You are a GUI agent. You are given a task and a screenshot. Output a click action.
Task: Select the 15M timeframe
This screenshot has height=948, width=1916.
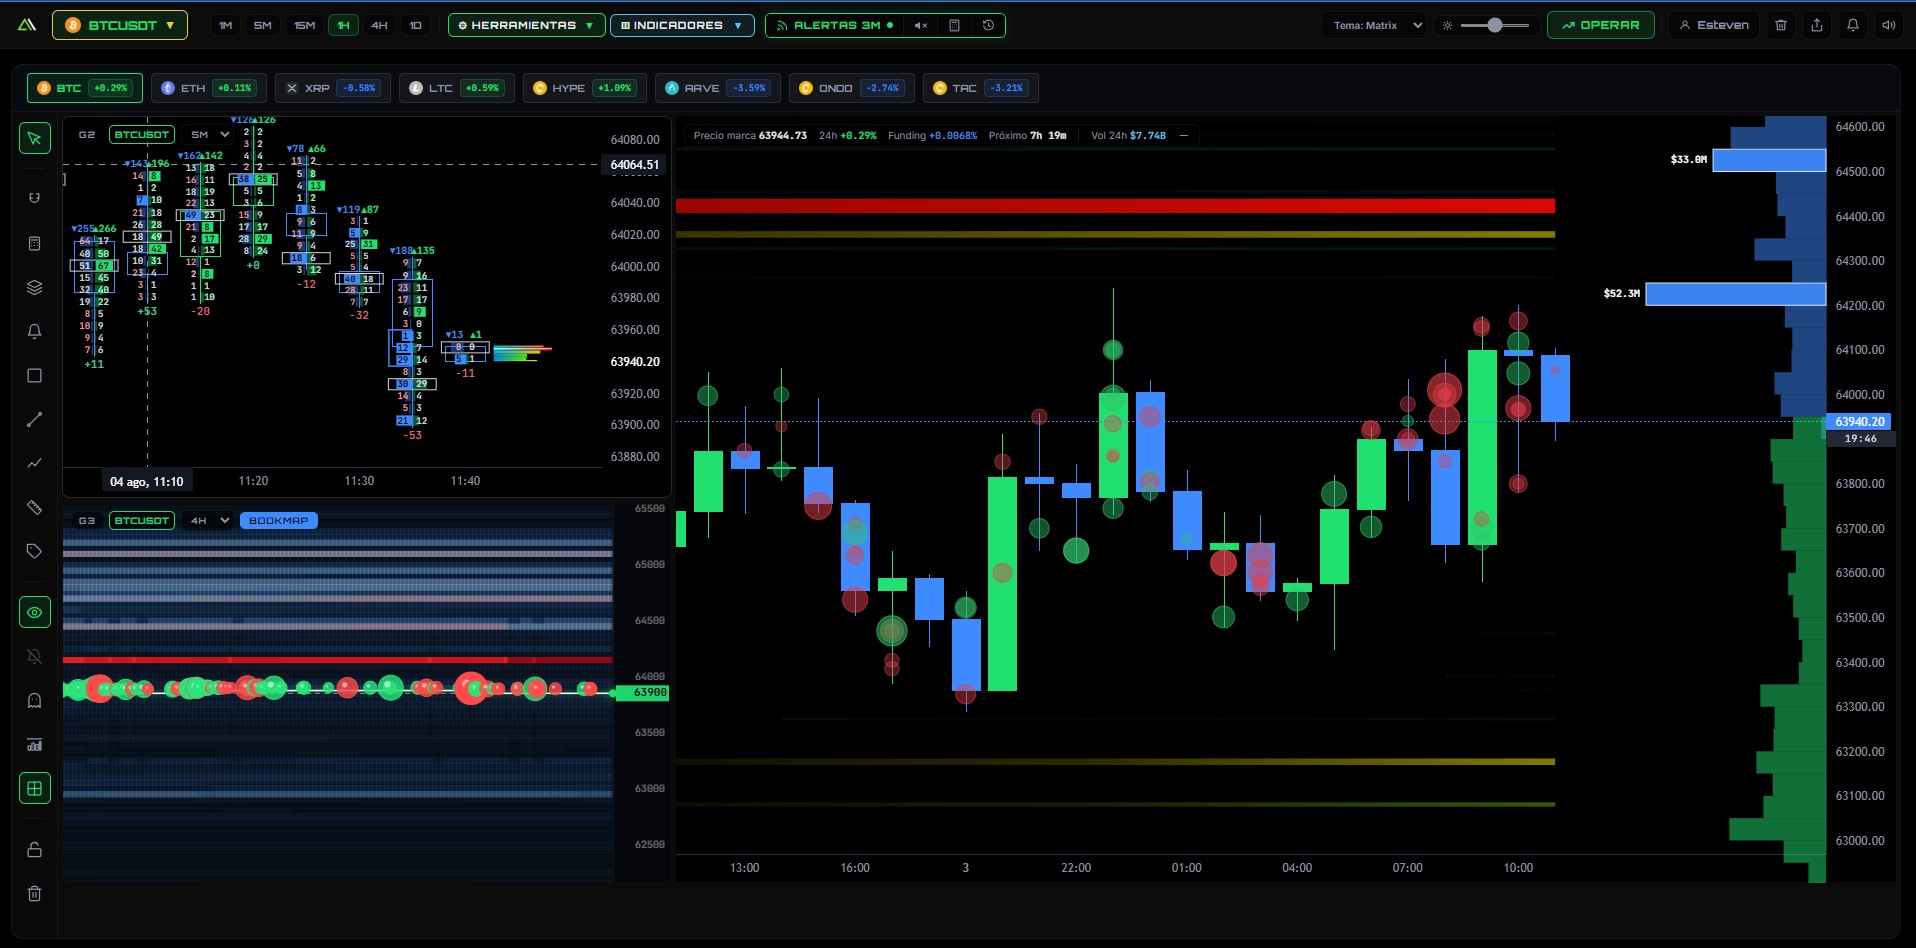click(x=305, y=25)
